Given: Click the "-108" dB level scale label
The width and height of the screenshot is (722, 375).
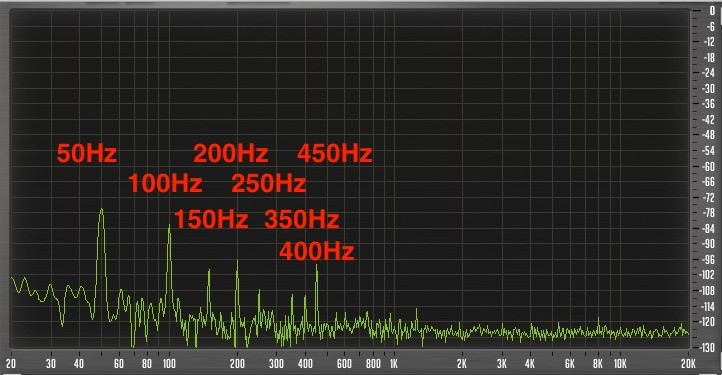Looking at the screenshot, I should (x=707, y=291).
